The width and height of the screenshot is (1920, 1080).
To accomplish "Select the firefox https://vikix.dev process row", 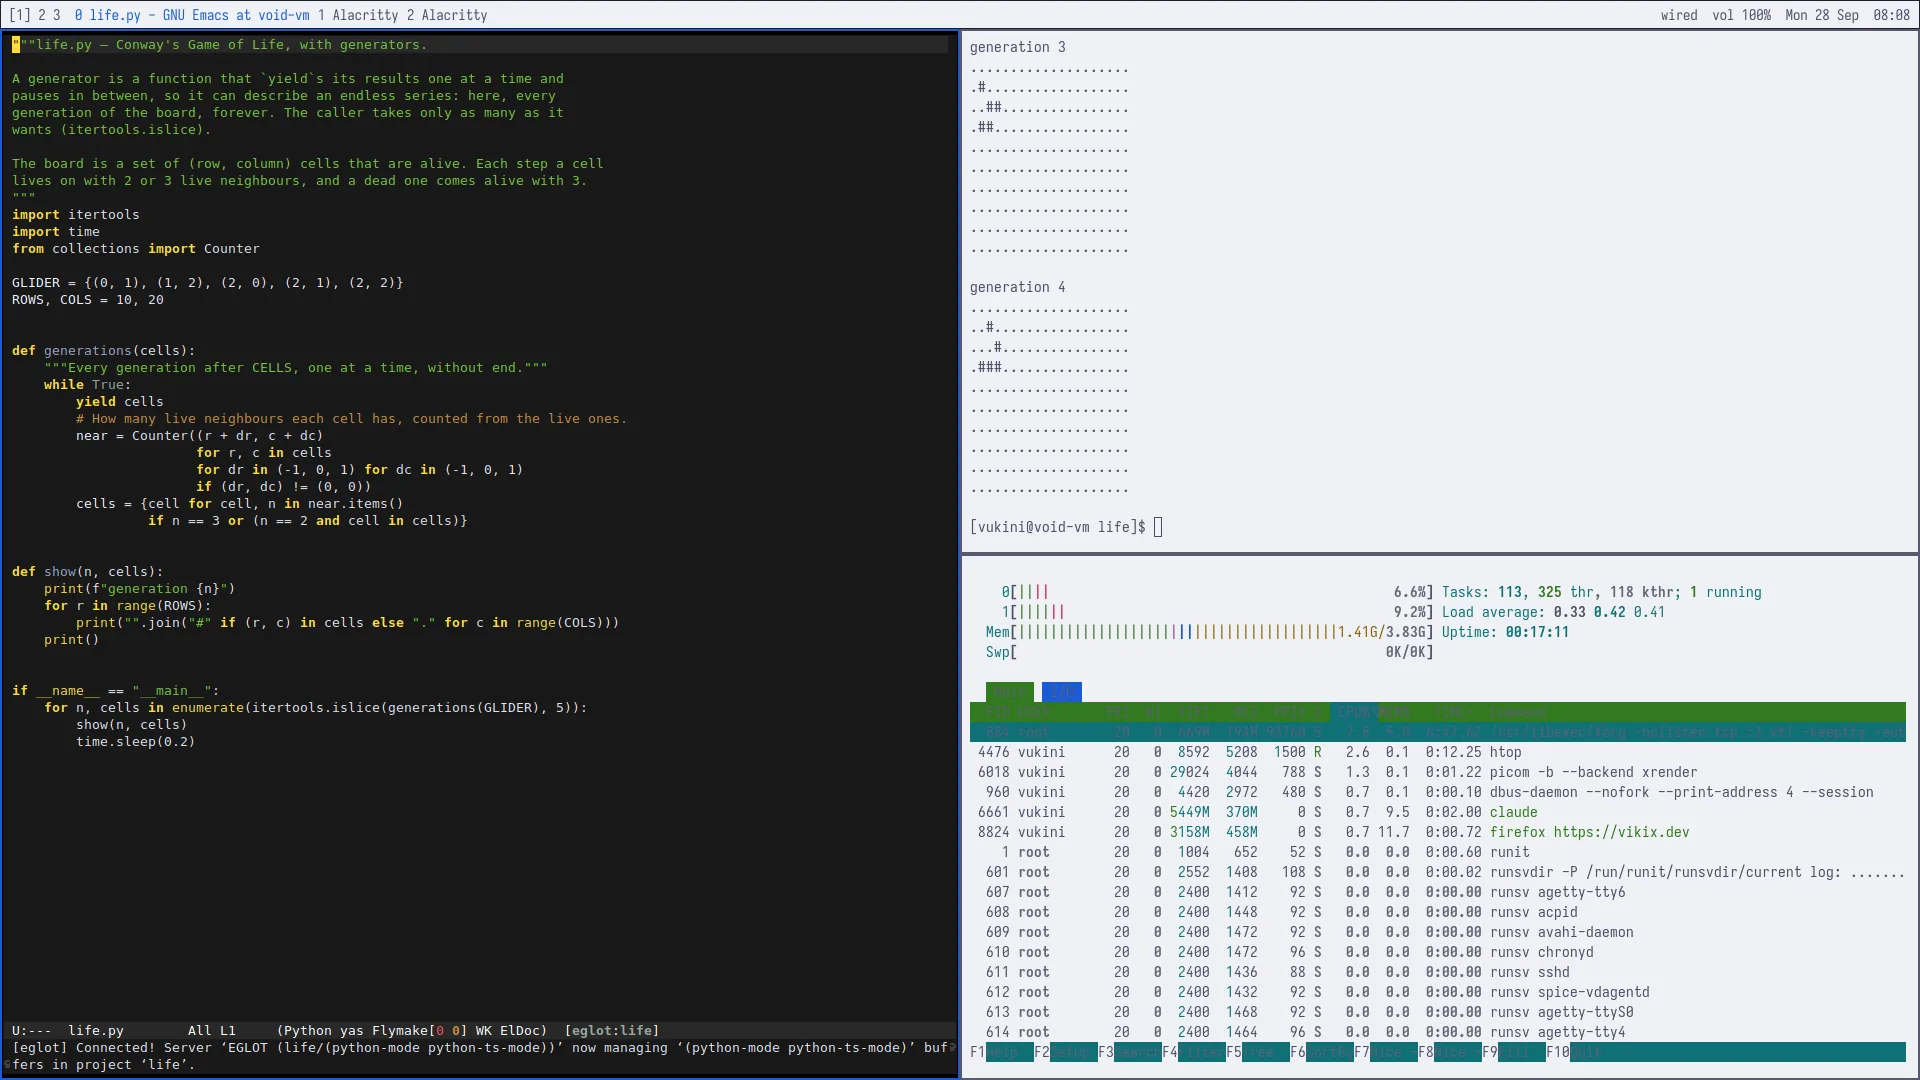I will click(1438, 832).
